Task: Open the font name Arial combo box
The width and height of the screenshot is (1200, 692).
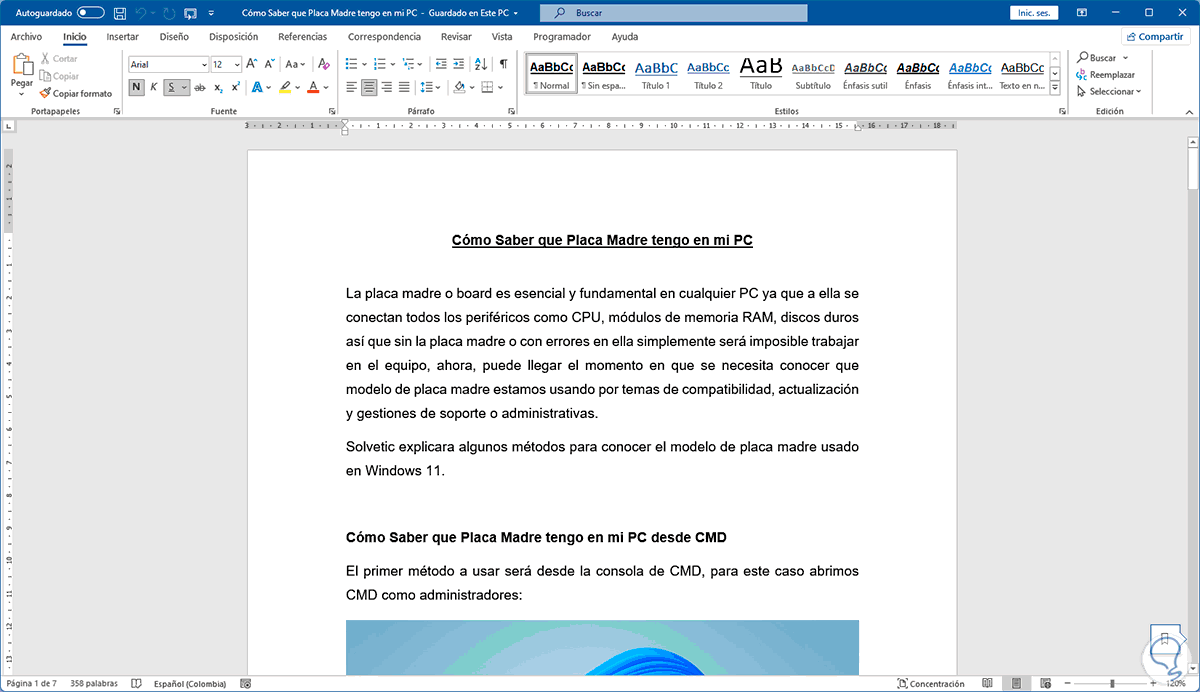Action: [167, 64]
